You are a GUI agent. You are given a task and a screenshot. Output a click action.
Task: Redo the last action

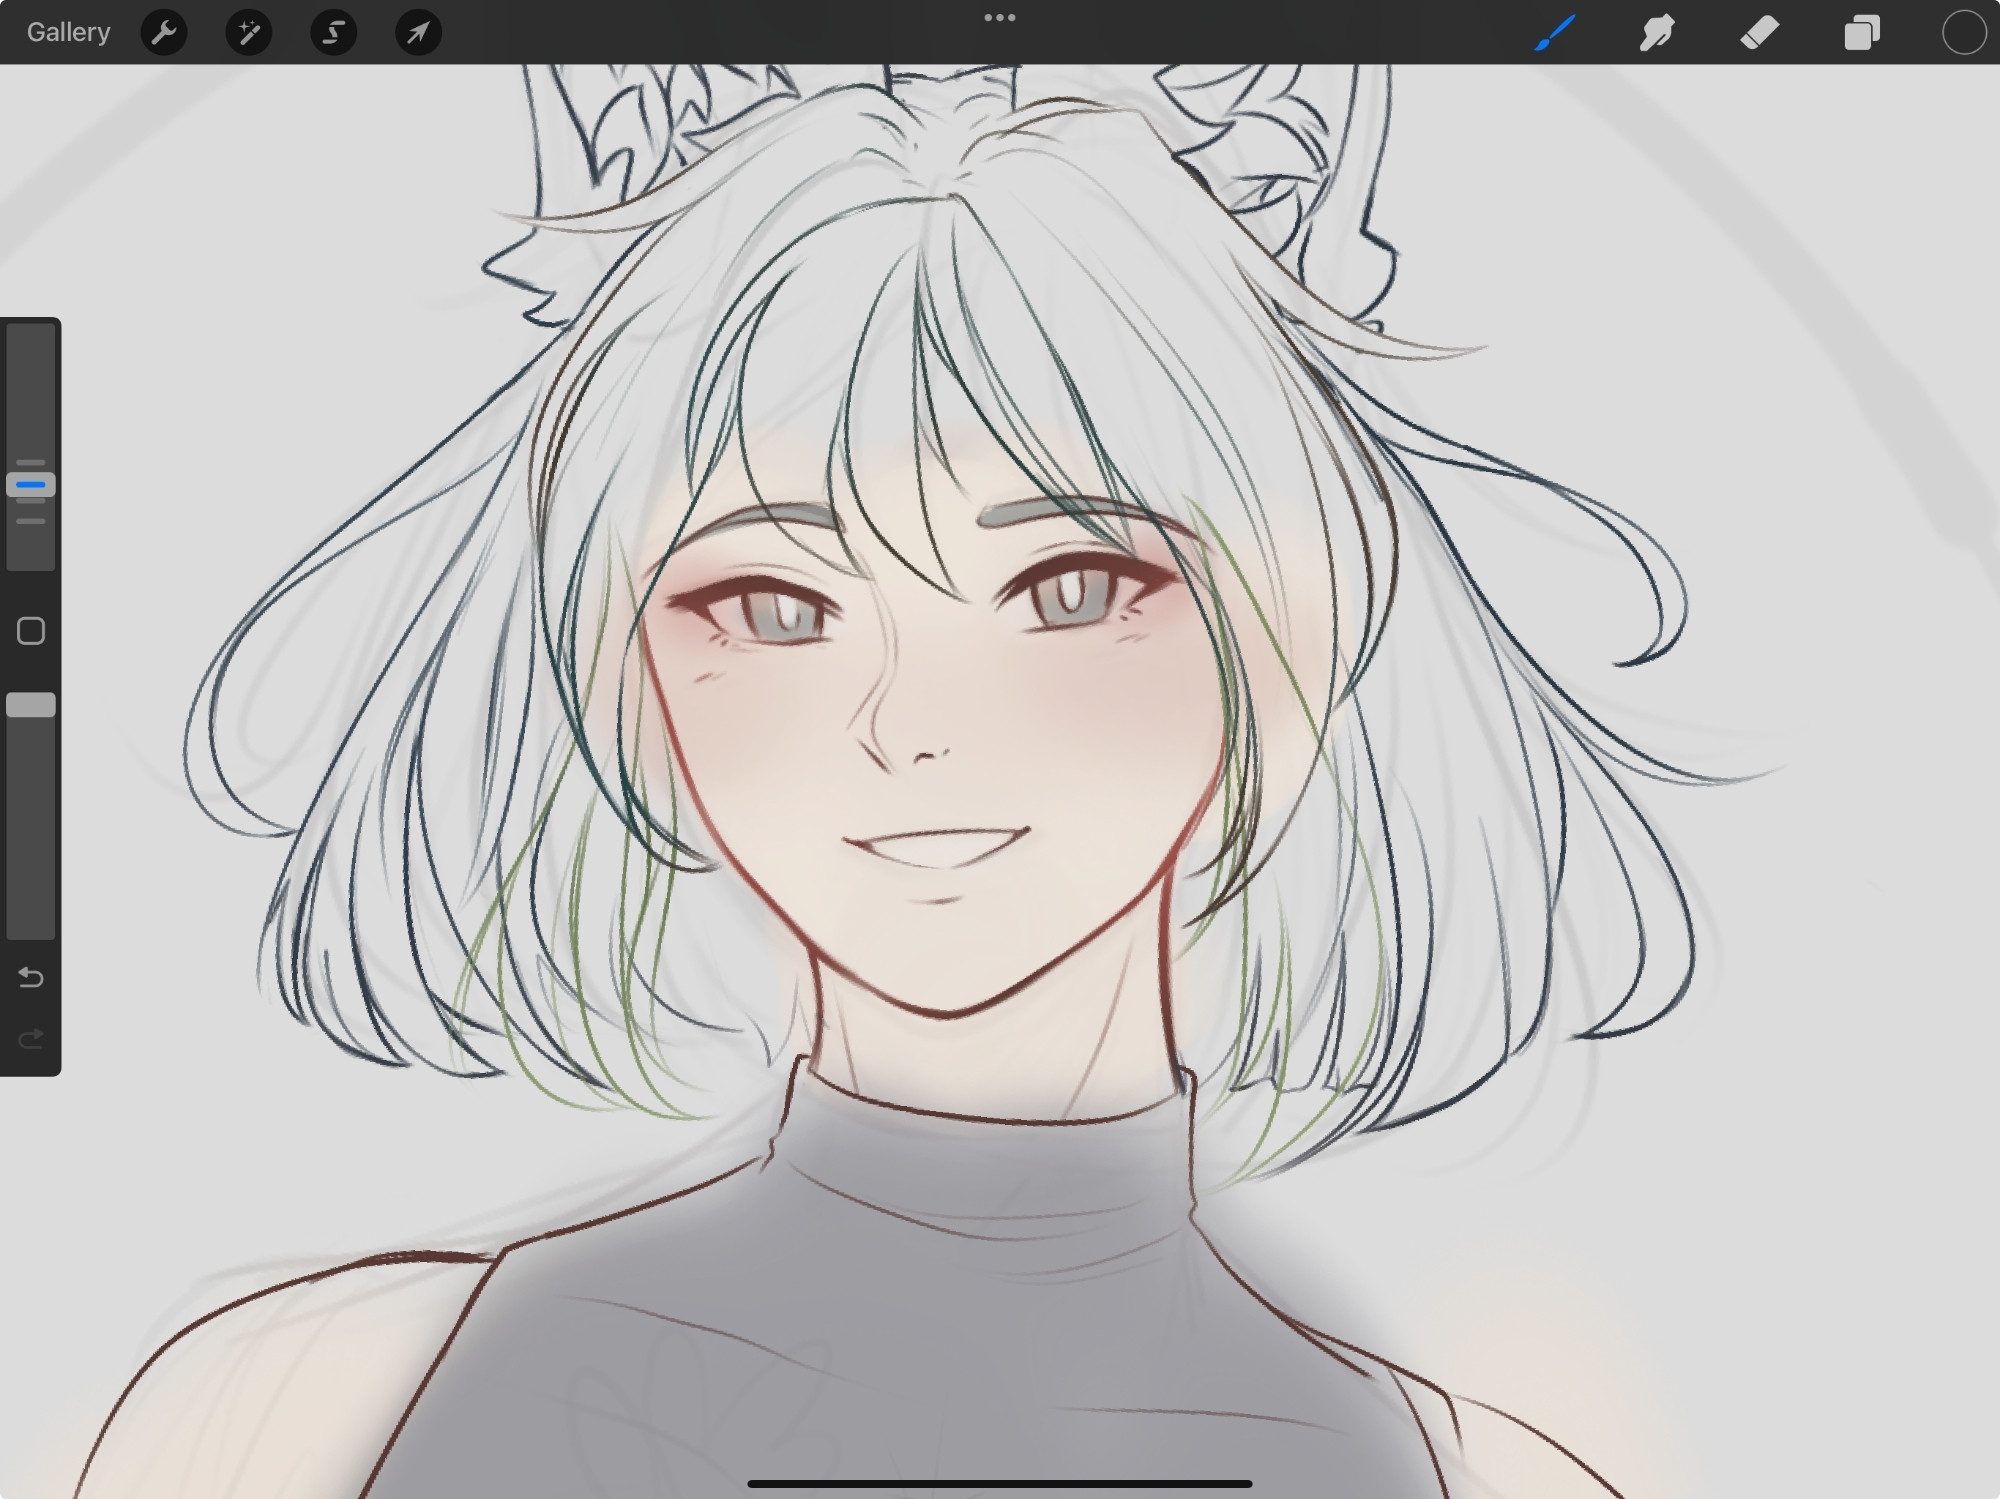31,1039
